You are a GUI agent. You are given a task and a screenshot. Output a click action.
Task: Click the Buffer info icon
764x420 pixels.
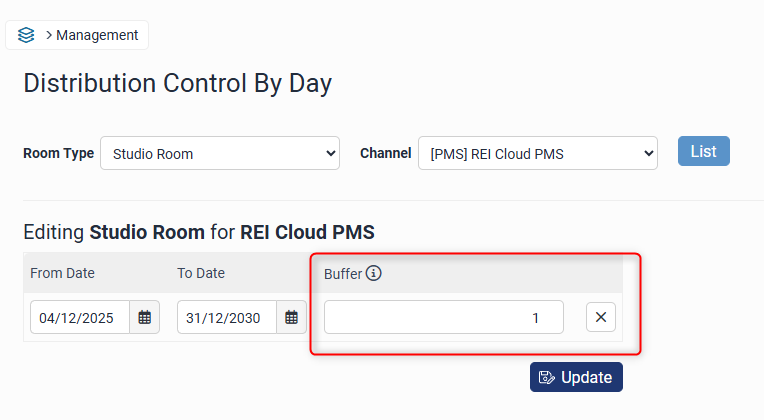[374, 273]
